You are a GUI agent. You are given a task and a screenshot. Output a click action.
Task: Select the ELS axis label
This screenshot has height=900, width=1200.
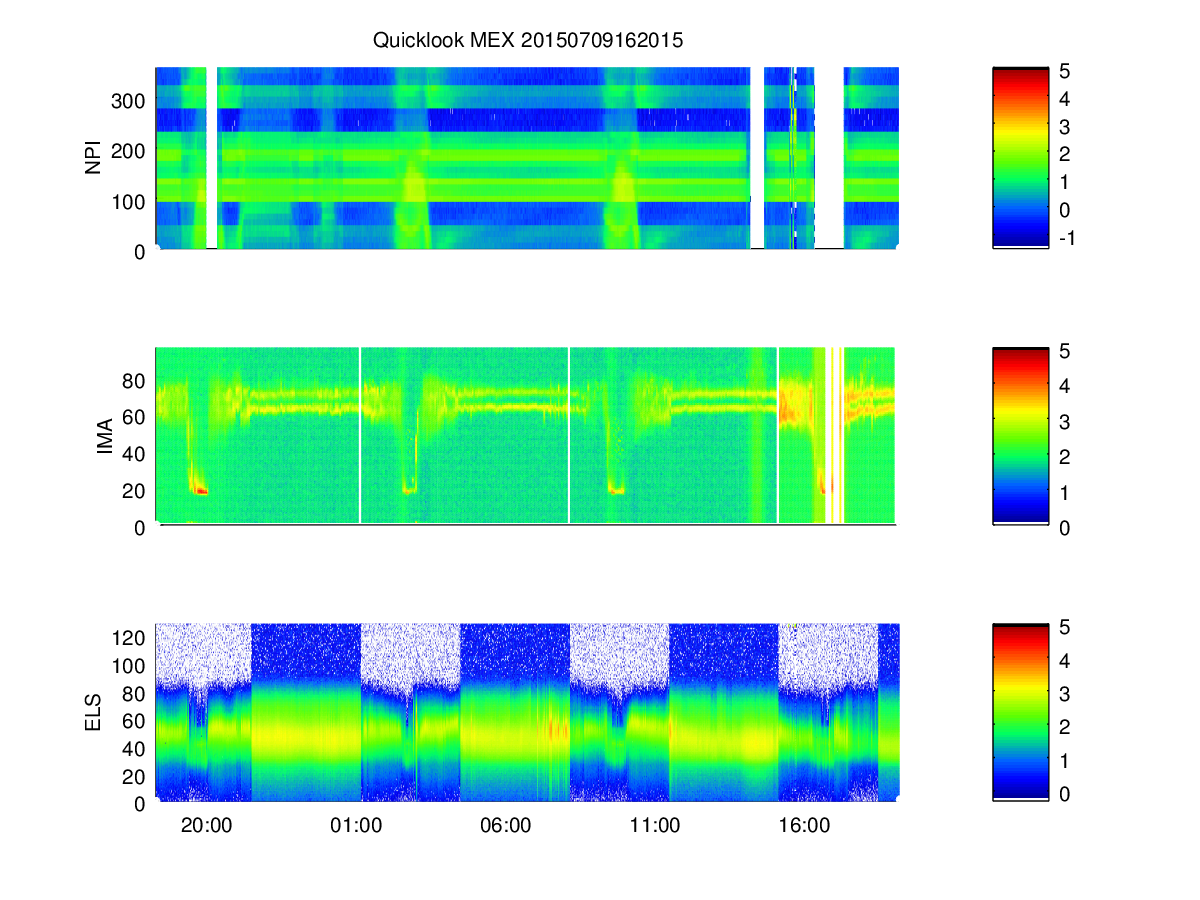coord(95,713)
